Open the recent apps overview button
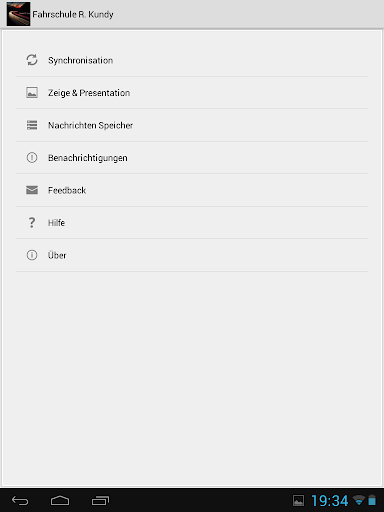384x512 pixels. pyautogui.click(x=100, y=500)
